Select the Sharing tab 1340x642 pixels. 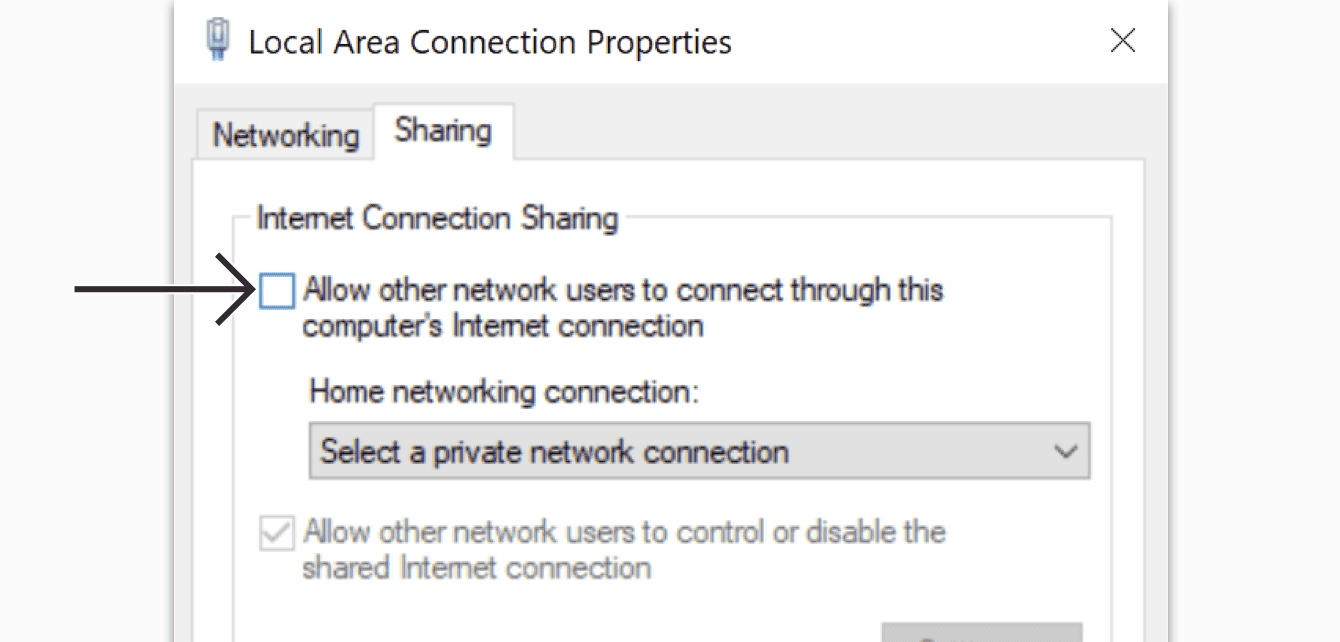pyautogui.click(x=443, y=130)
